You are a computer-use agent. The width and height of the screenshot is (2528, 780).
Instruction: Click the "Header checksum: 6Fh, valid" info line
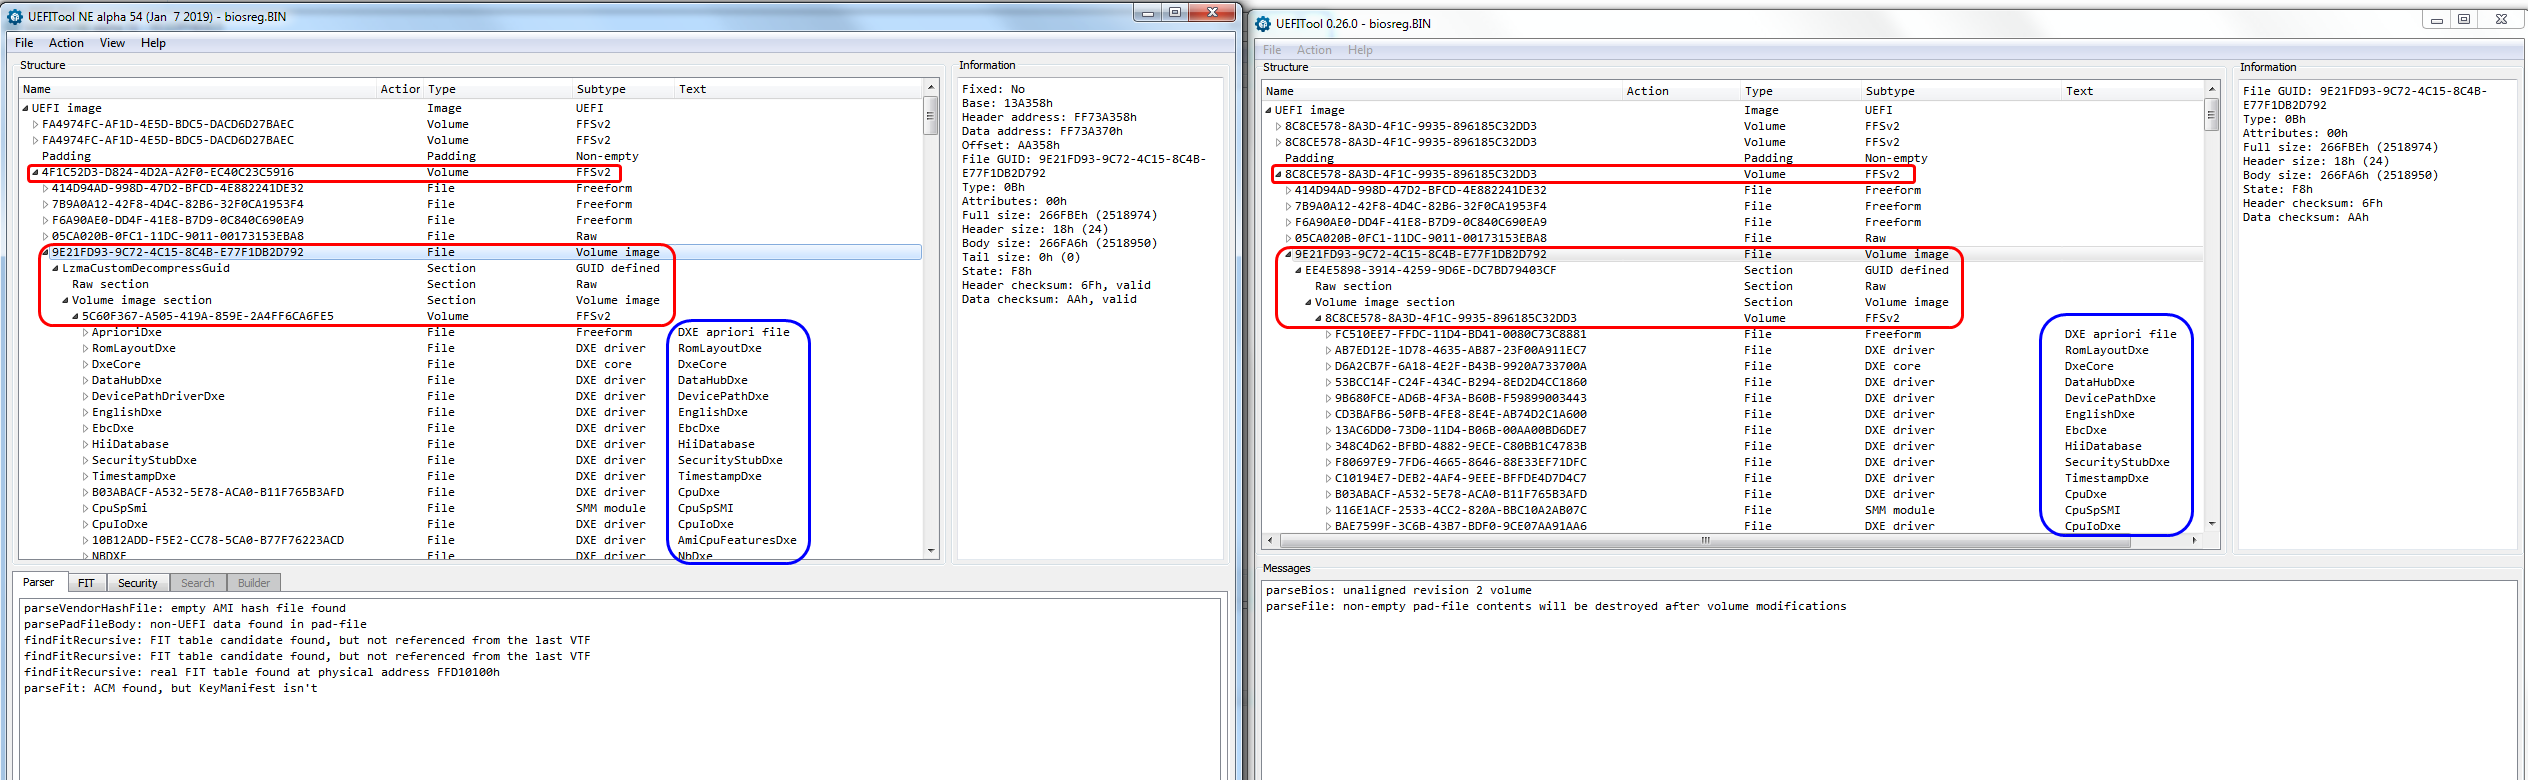coord(1056,285)
